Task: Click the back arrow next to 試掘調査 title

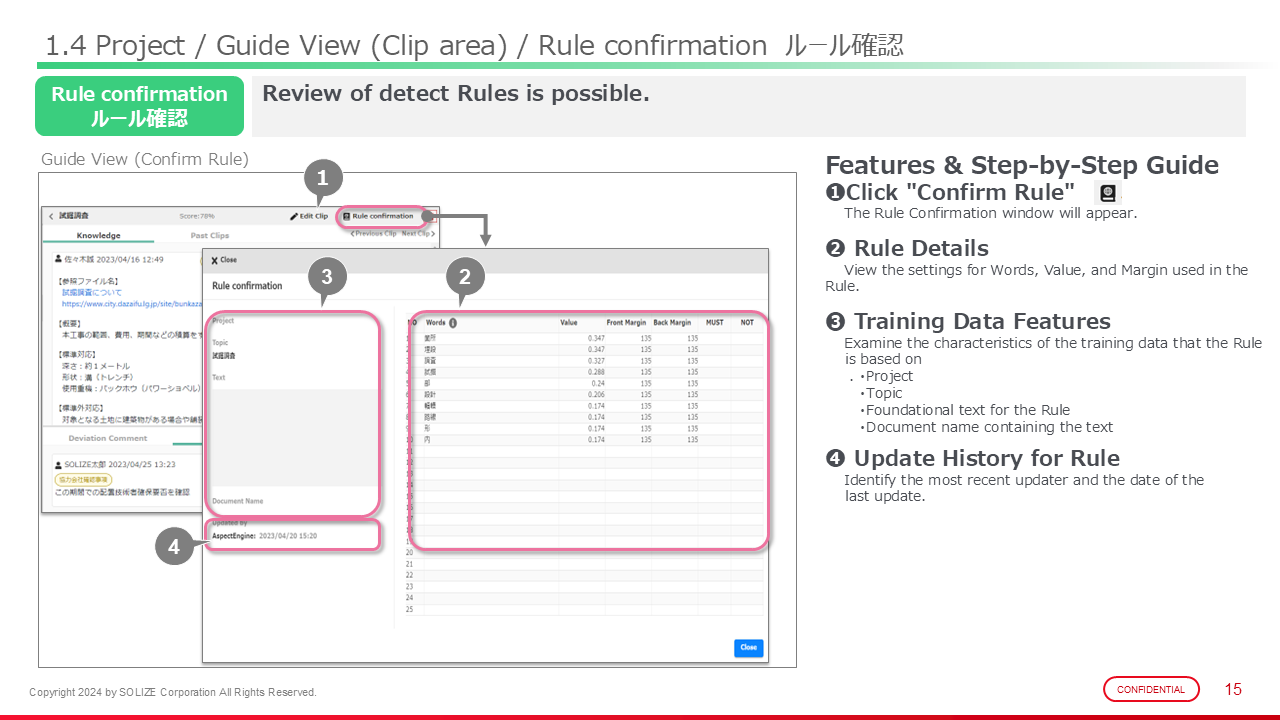Action: coord(51,216)
